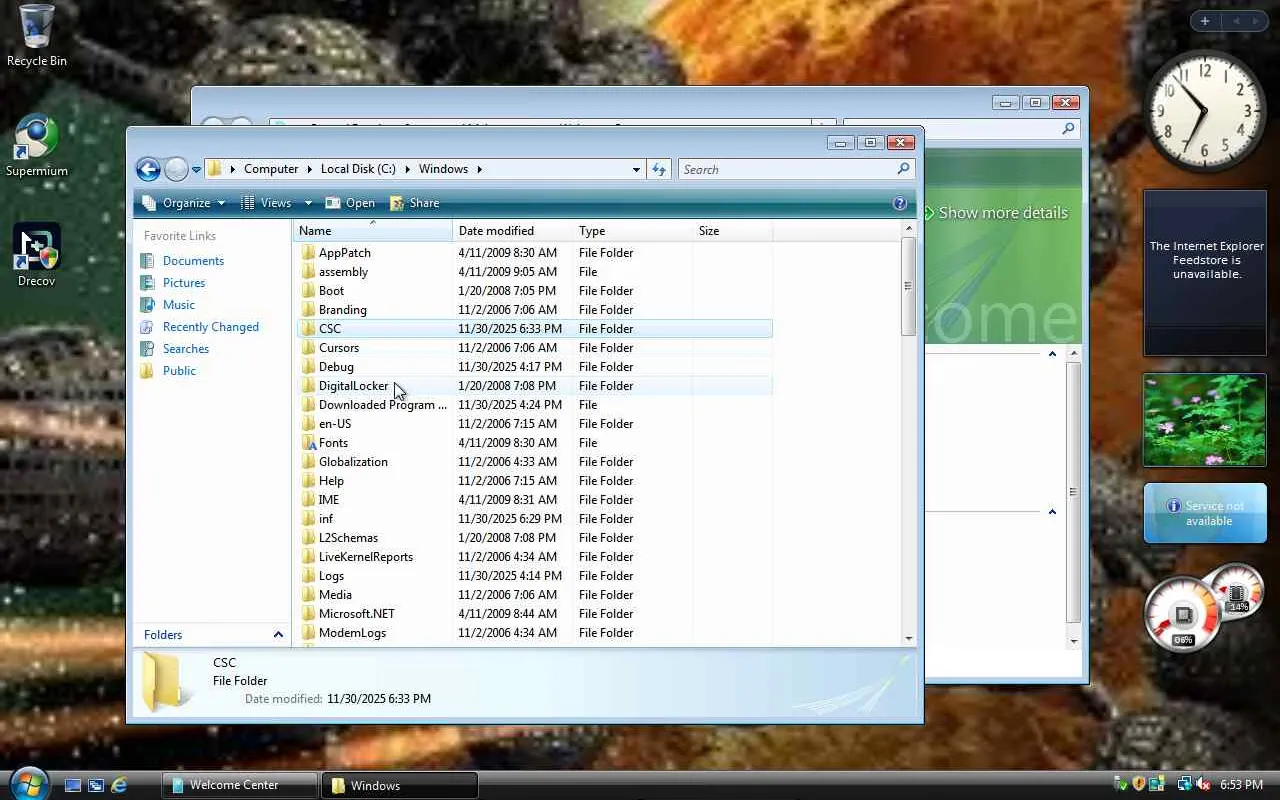Add a gadget with the sidebar plus button
Viewport: 1280px width, 800px height.
coord(1205,21)
